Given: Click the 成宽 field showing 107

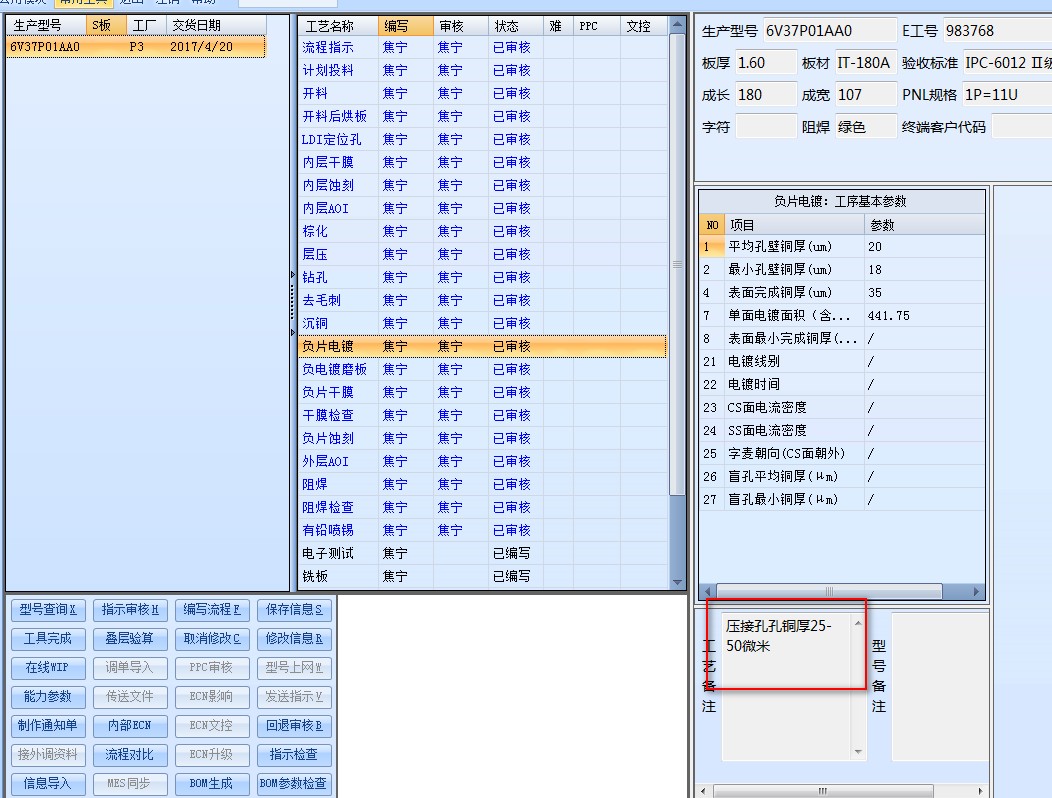Looking at the screenshot, I should [x=865, y=95].
